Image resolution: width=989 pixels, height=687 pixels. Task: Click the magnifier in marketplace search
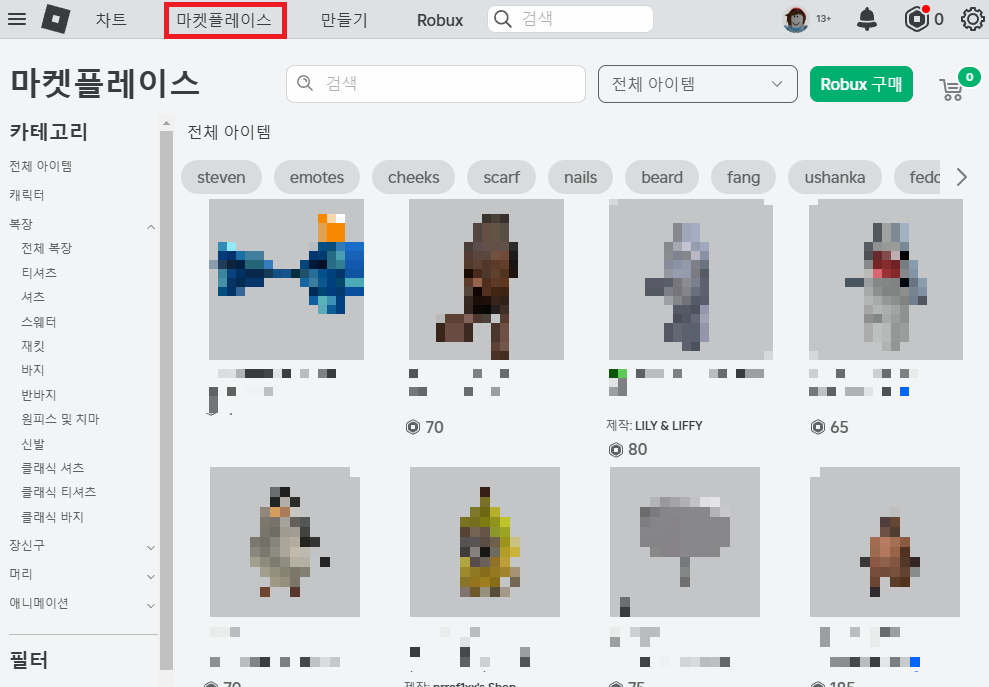(x=305, y=83)
